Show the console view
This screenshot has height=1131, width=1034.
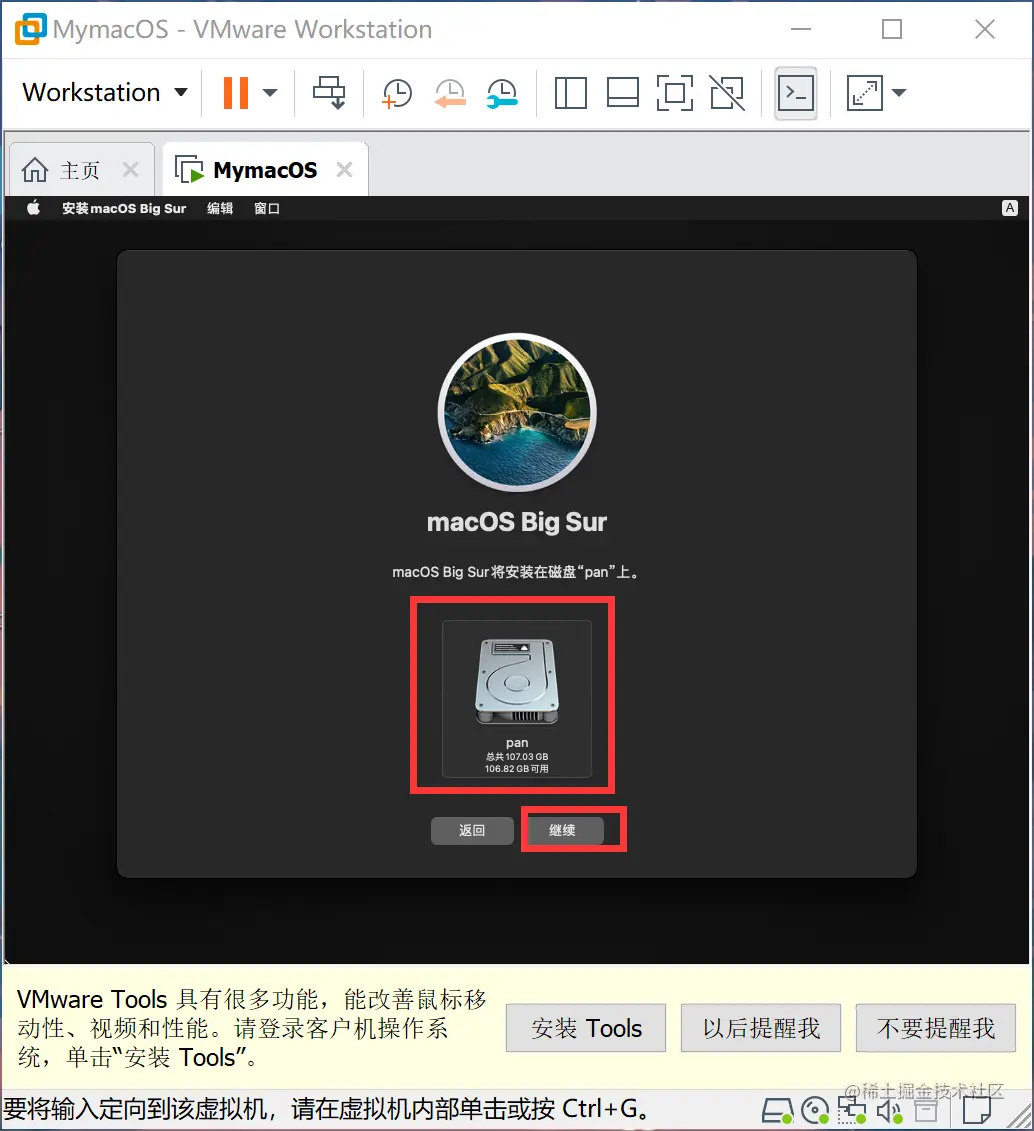(x=795, y=93)
